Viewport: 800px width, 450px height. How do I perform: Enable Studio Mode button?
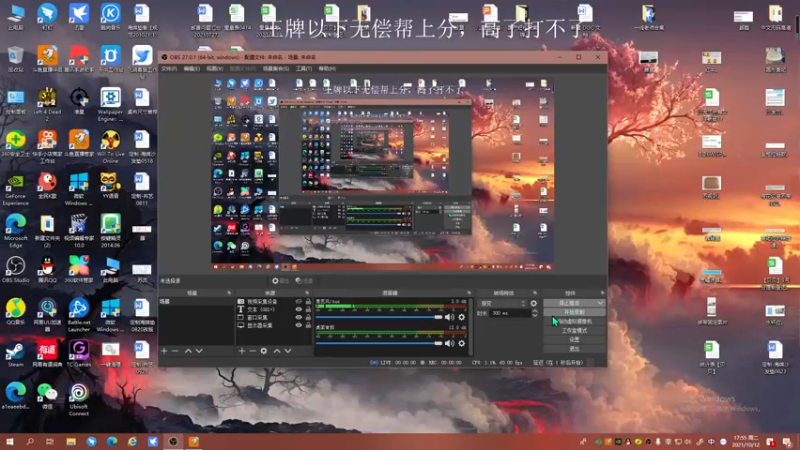pyautogui.click(x=574, y=331)
